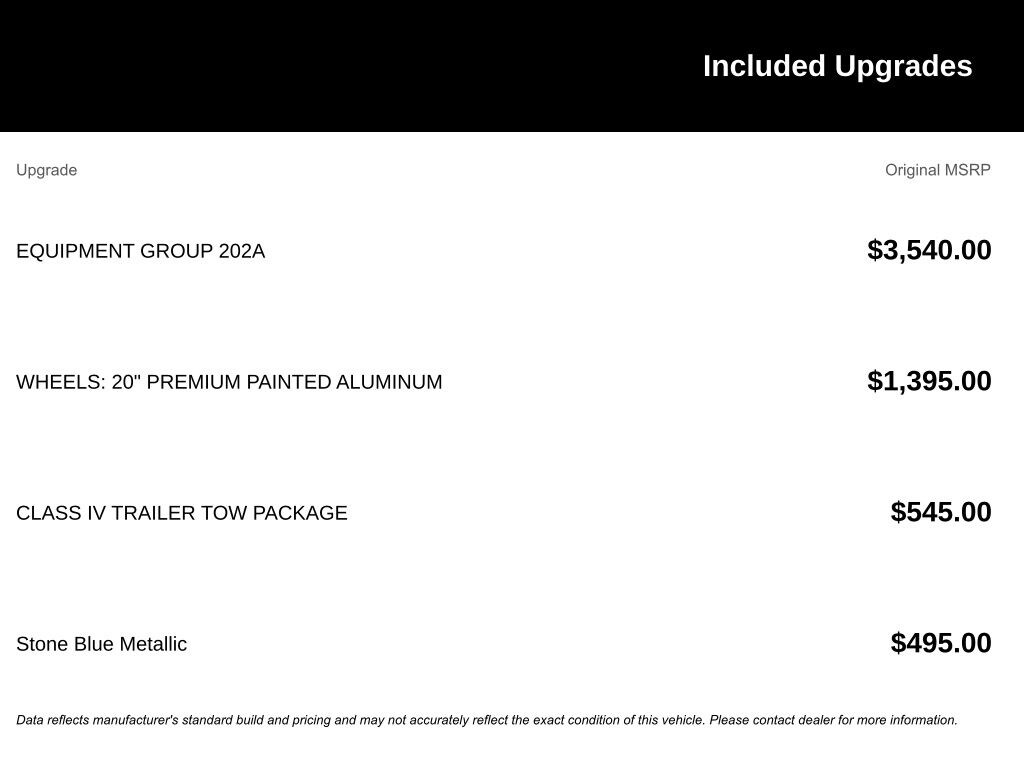The width and height of the screenshot is (1024, 768).
Task: Select the WHEELS: 20" PREMIUM PAINTED ALUMINUM row label
Action: pyautogui.click(x=229, y=382)
